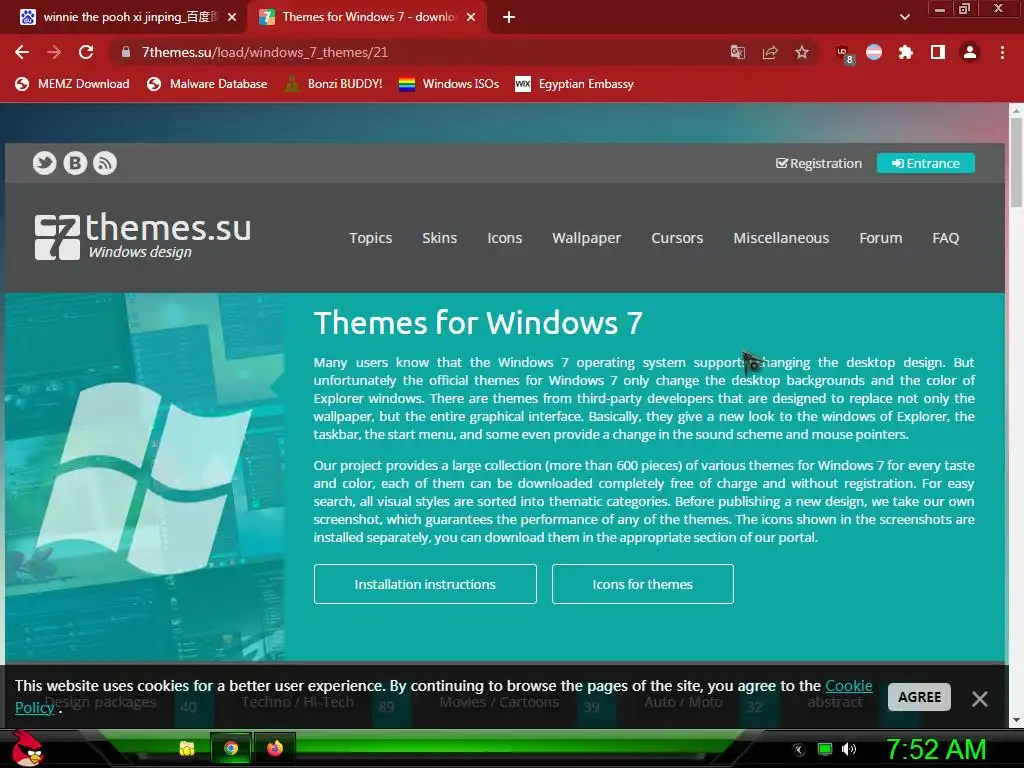The height and width of the screenshot is (768, 1024).
Task: Open the Extensions puzzle piece icon
Action: coord(906,52)
